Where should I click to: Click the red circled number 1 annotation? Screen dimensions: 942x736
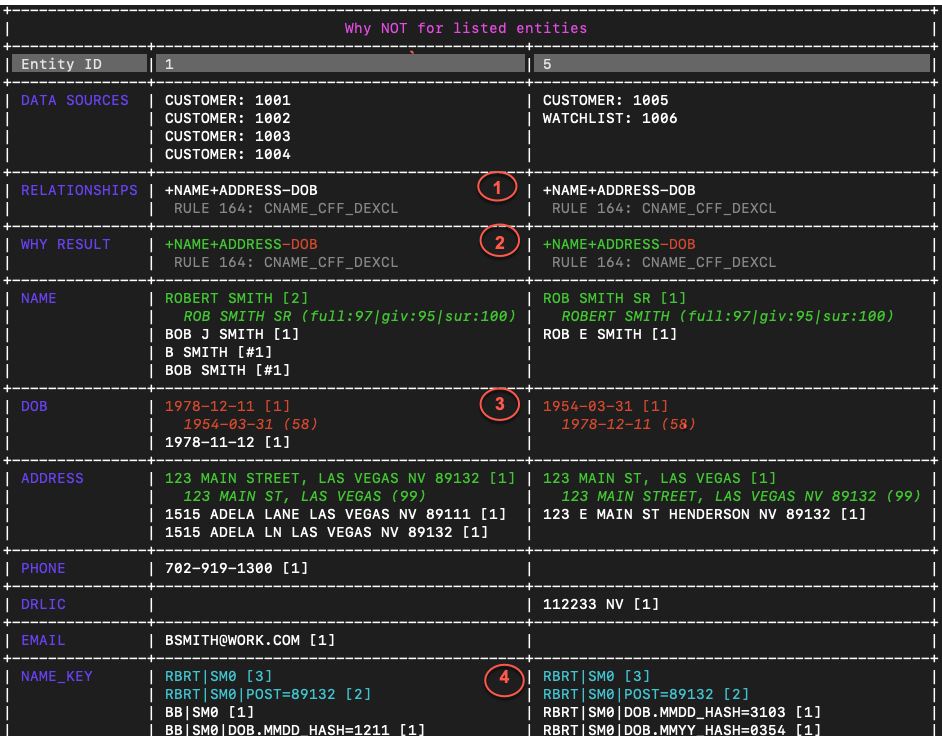click(x=497, y=187)
